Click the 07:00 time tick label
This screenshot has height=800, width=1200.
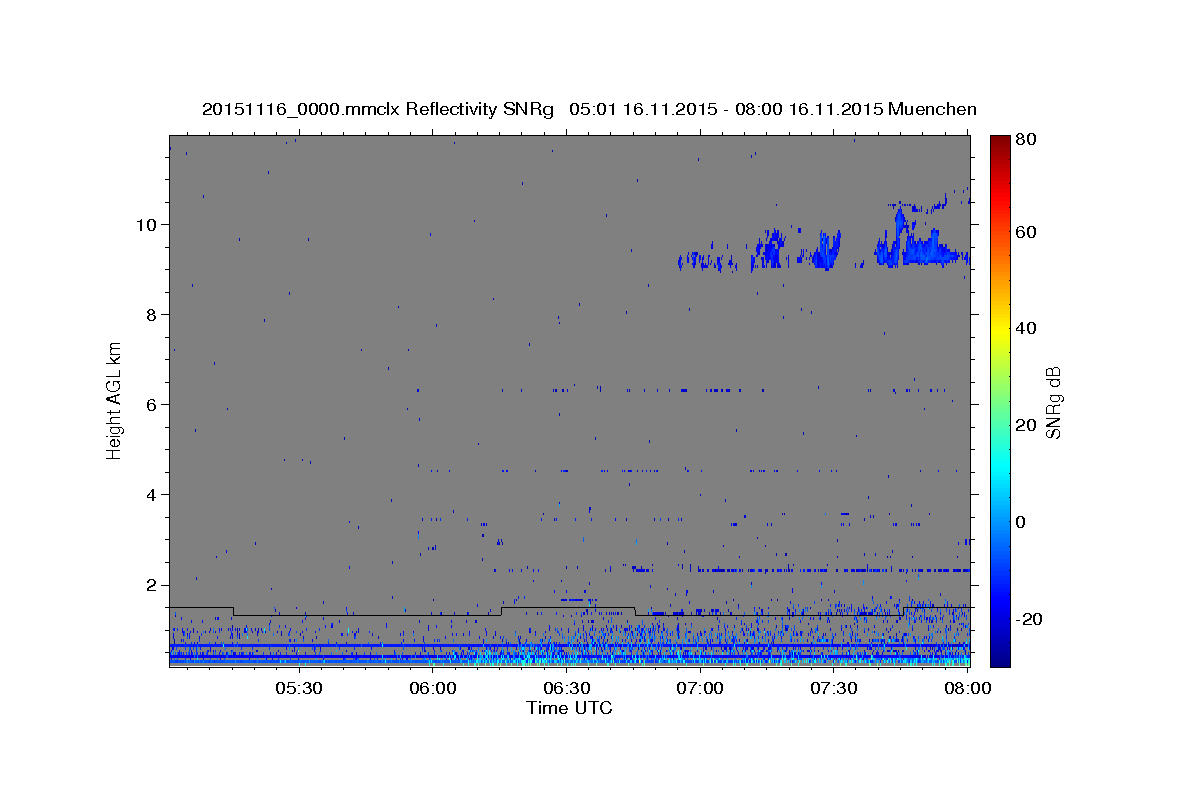pyautogui.click(x=700, y=688)
